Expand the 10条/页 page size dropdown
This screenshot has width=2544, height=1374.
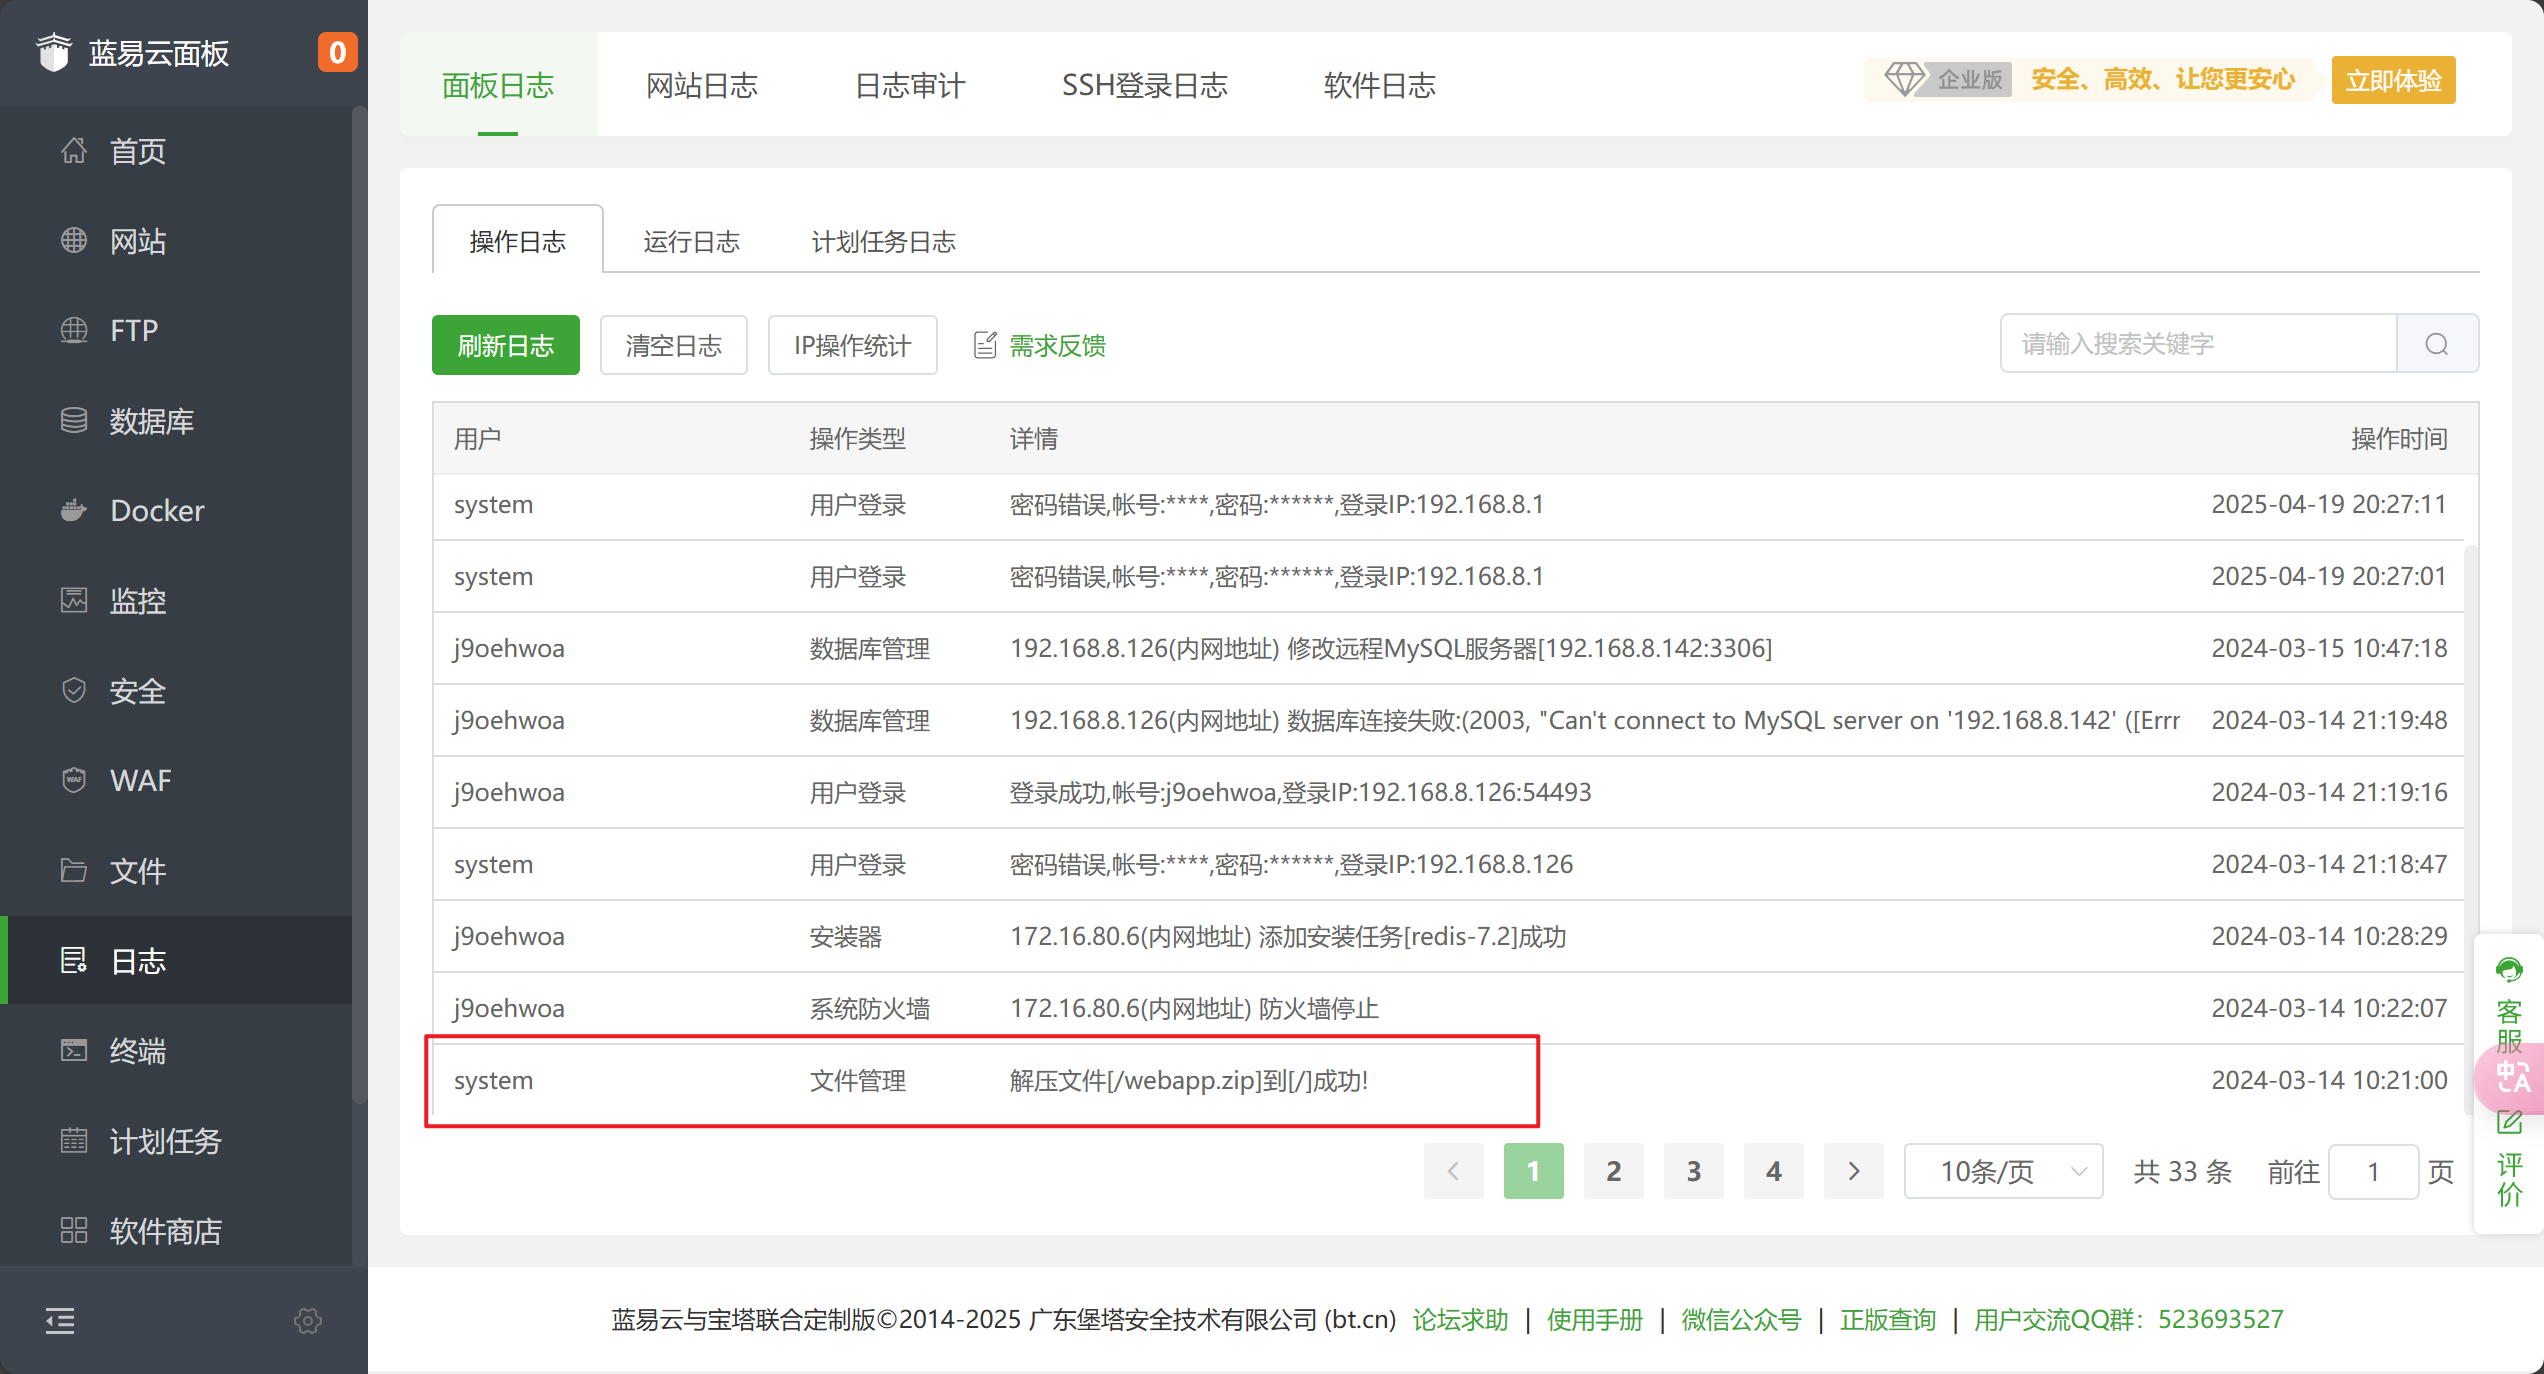click(x=2003, y=1171)
